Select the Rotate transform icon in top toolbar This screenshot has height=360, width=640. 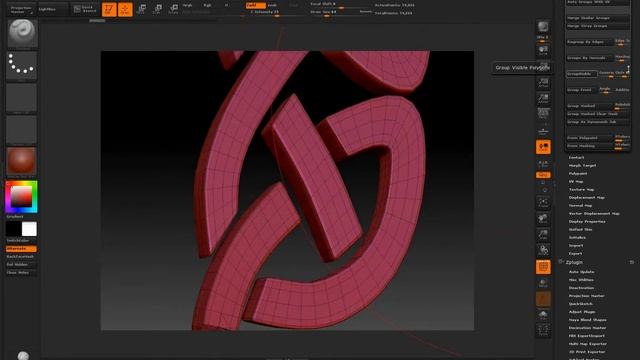[173, 9]
